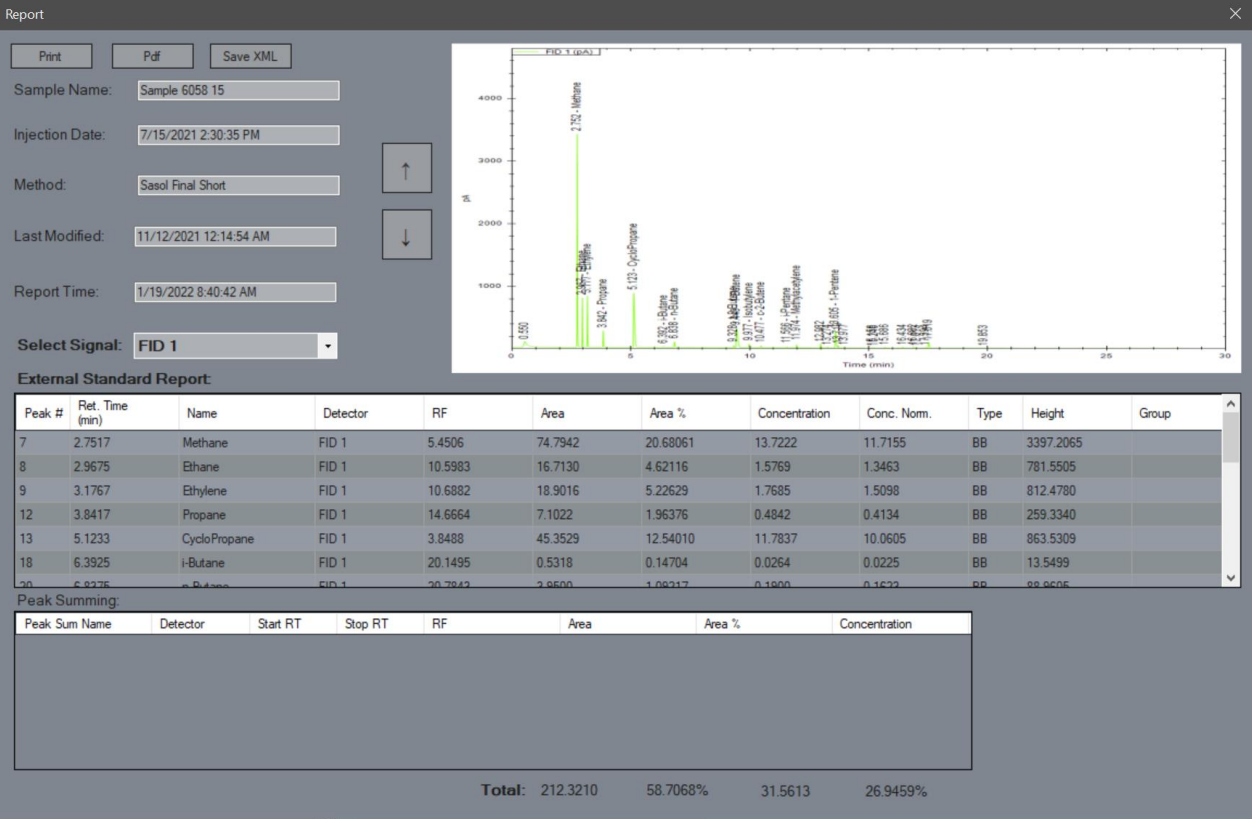Click the report table scrollbar up arrow
Viewport: 1252px width, 819px height.
(x=1230, y=403)
